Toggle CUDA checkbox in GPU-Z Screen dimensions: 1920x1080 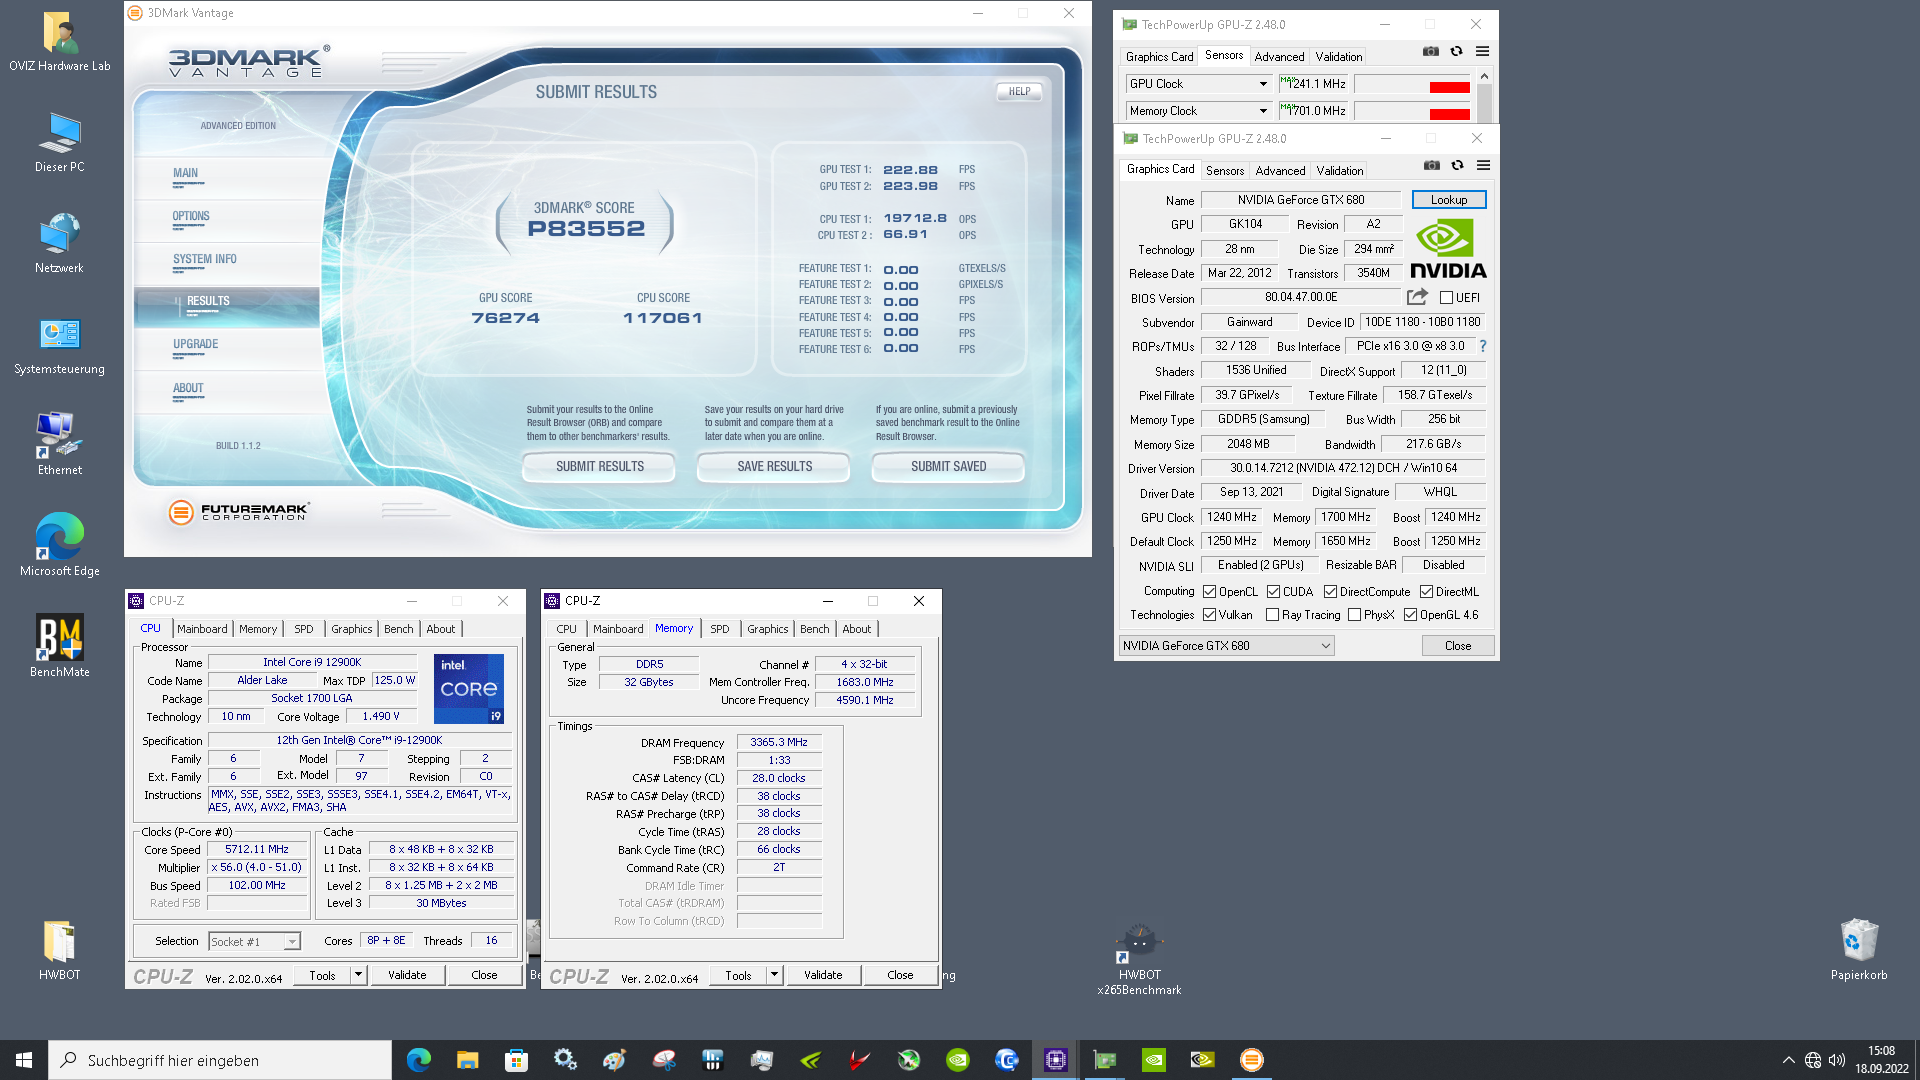[x=1273, y=592]
